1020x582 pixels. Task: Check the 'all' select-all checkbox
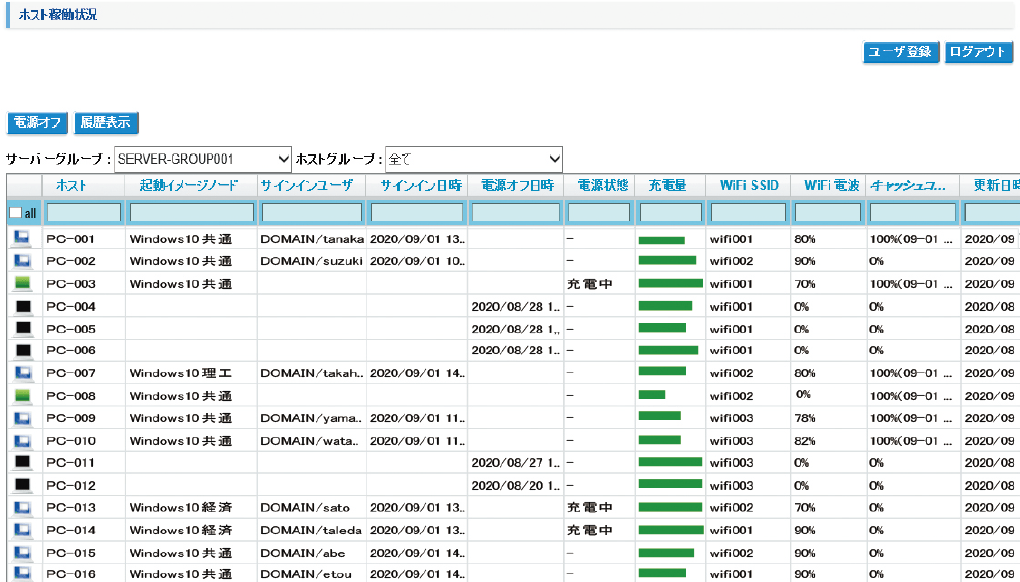[x=16, y=213]
